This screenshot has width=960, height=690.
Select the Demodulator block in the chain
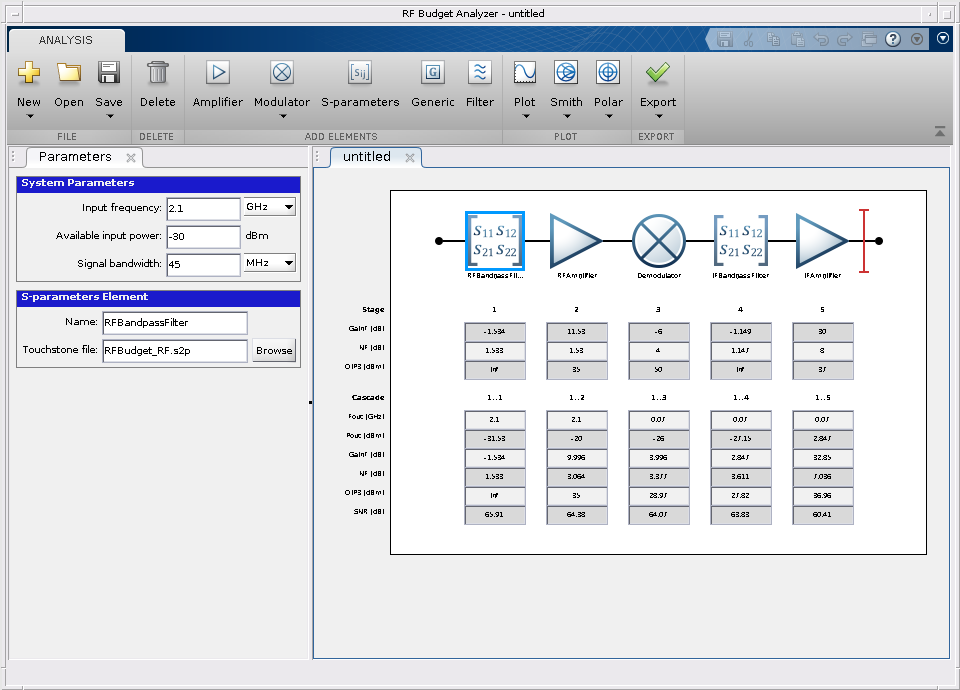click(658, 241)
